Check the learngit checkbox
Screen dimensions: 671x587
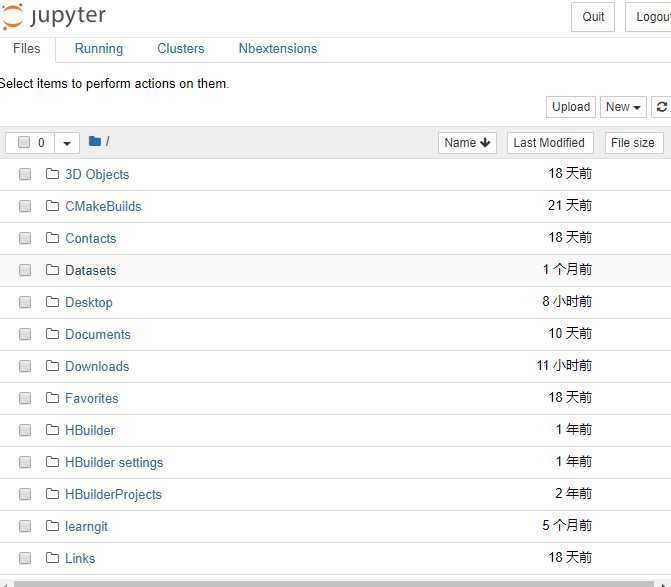[25, 526]
